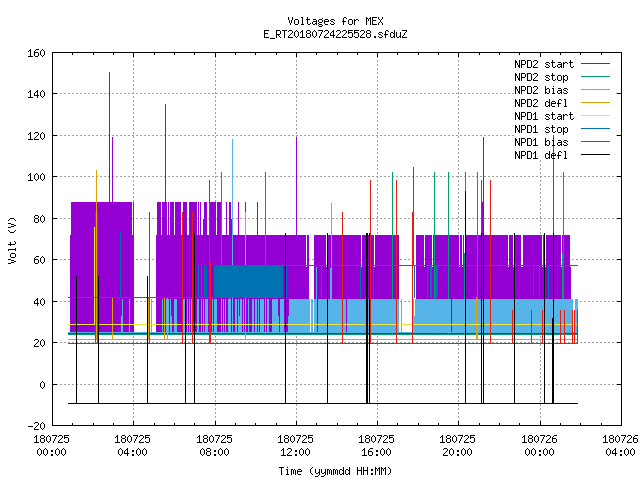The width and height of the screenshot is (640, 480).
Task: Click the y-axis tick value 40
Action: pyautogui.click(x=39, y=302)
